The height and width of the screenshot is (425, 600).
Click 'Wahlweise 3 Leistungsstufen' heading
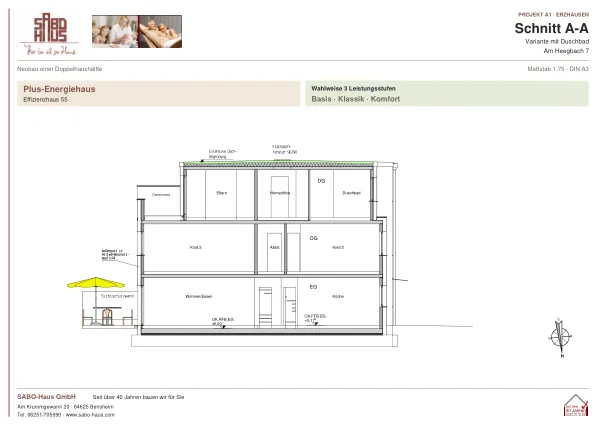[x=354, y=88]
